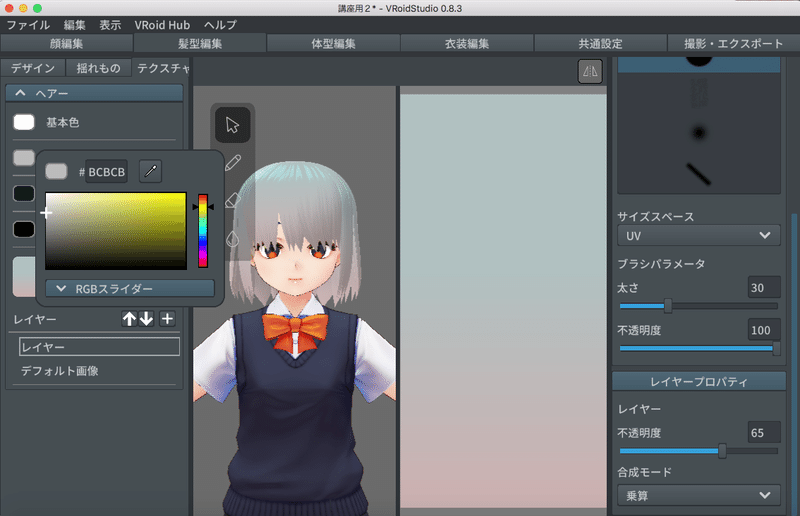800x516 pixels.
Task: Switch to the 共通設定 tab
Action: tap(601, 43)
